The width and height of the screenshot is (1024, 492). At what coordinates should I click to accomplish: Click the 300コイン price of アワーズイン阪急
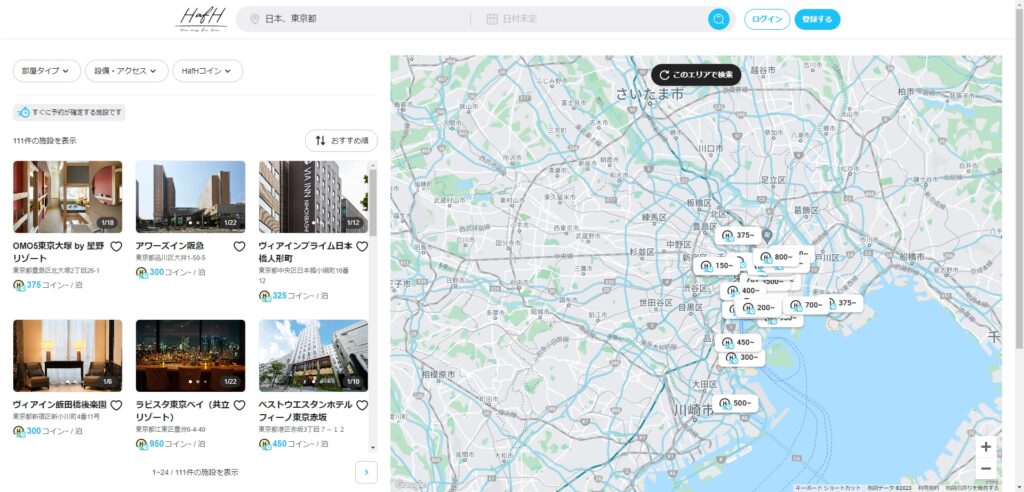[x=170, y=272]
